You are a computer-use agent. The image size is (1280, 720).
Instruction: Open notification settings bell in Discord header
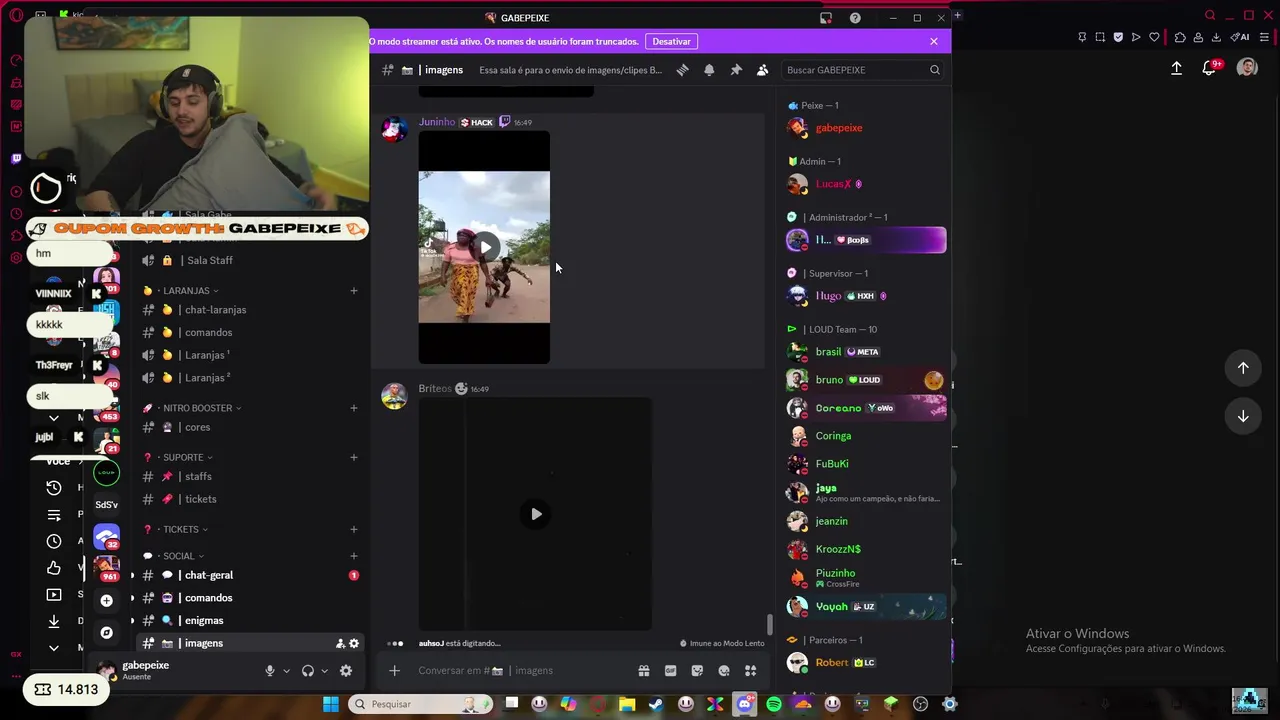[x=709, y=70]
